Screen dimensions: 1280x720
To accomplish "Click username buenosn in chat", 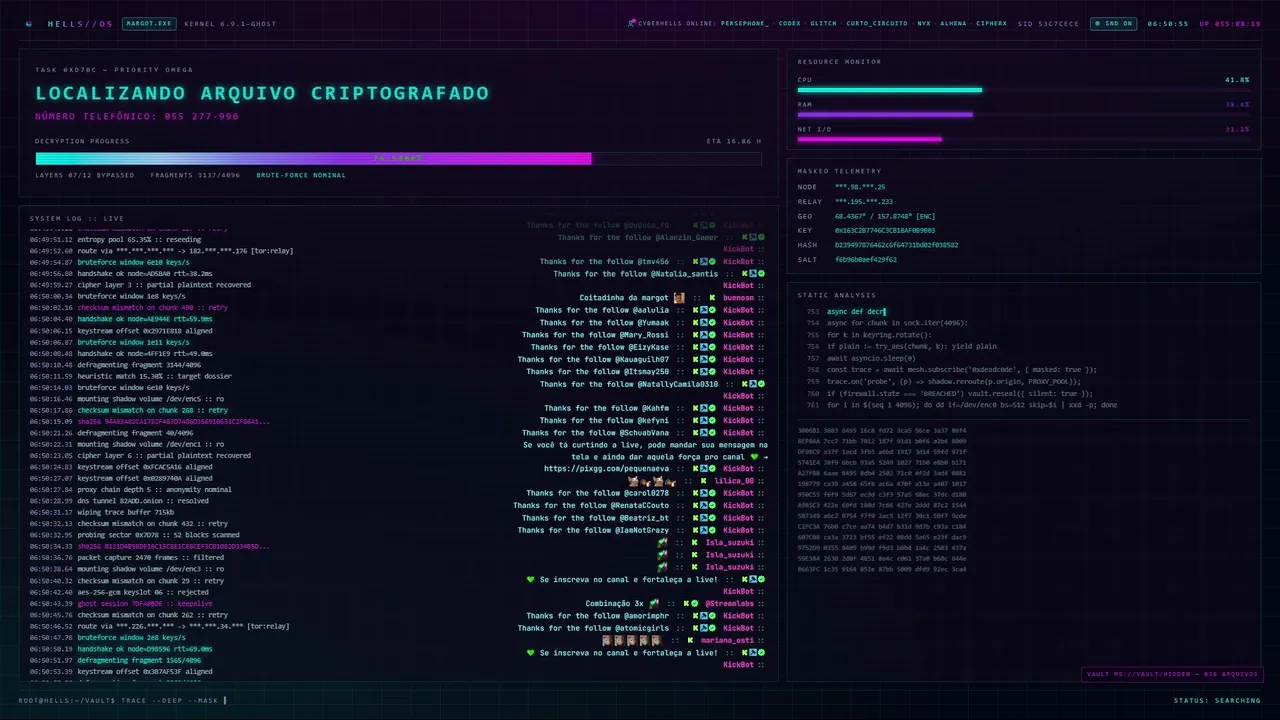I will [738, 298].
